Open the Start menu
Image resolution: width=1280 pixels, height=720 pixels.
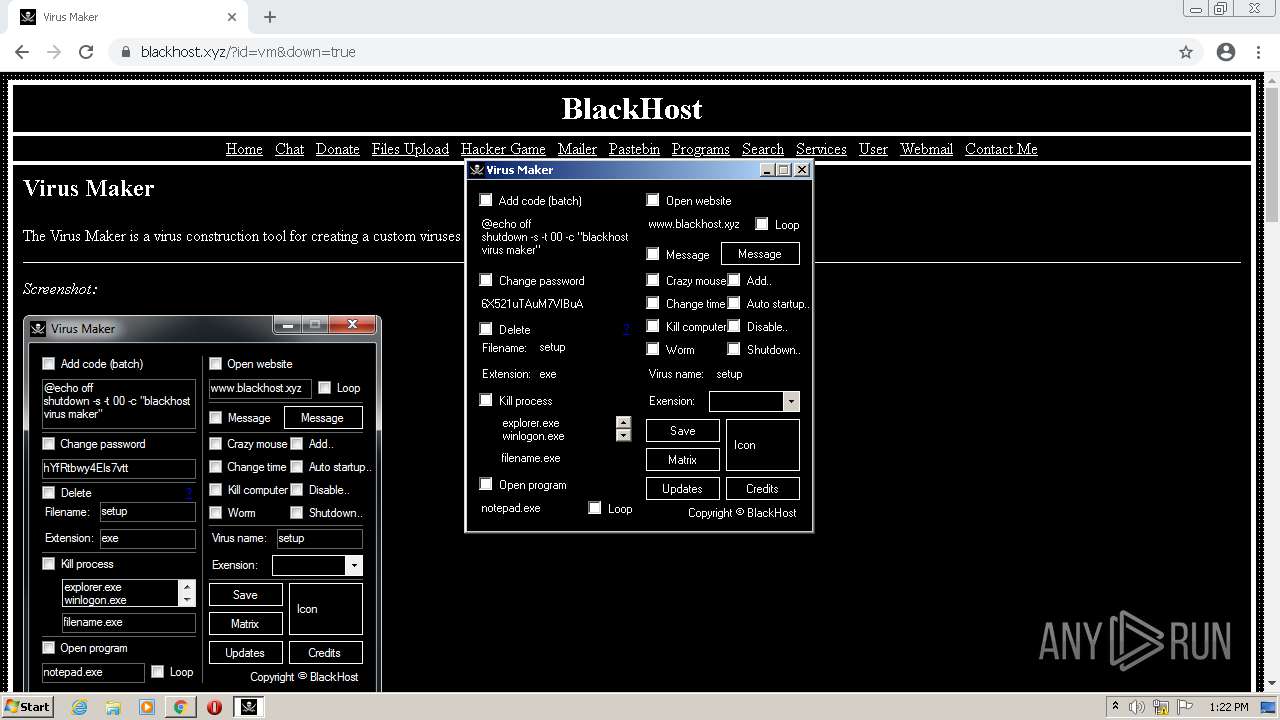[x=28, y=707]
